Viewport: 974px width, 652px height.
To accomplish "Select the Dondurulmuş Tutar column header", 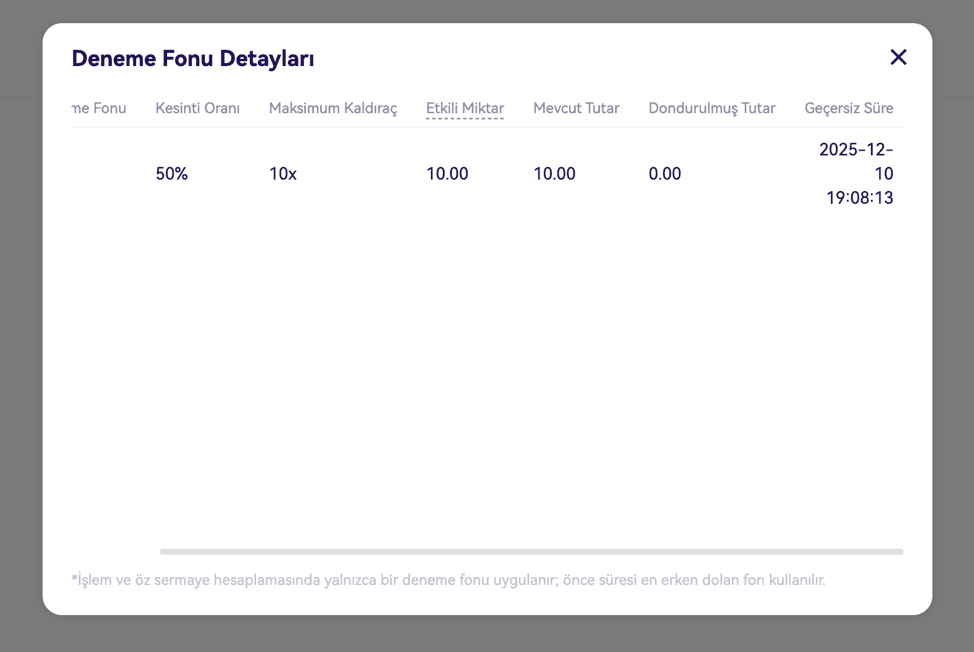I will tap(711, 108).
